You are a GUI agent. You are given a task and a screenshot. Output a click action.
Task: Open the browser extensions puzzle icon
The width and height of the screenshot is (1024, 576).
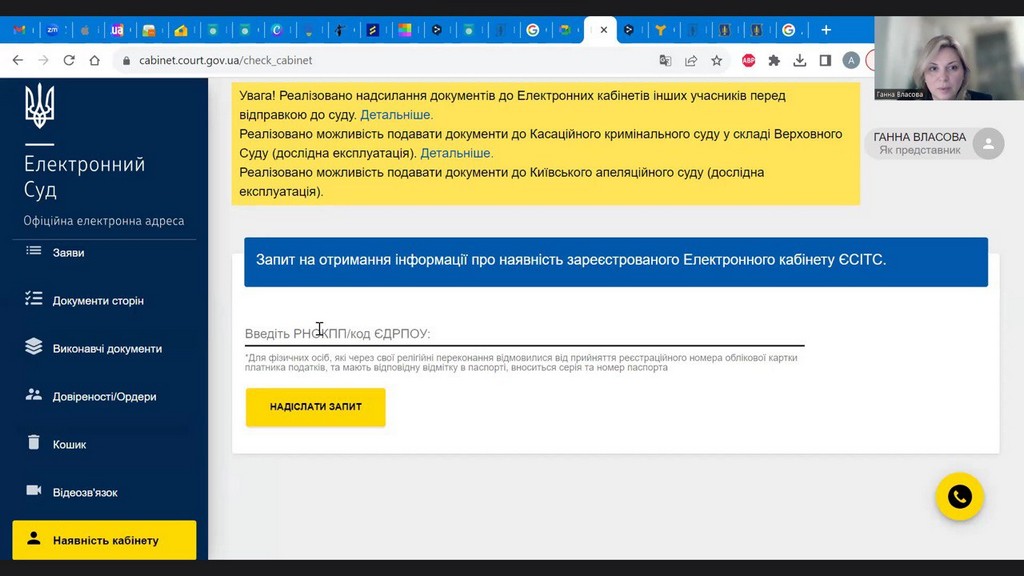pos(774,60)
